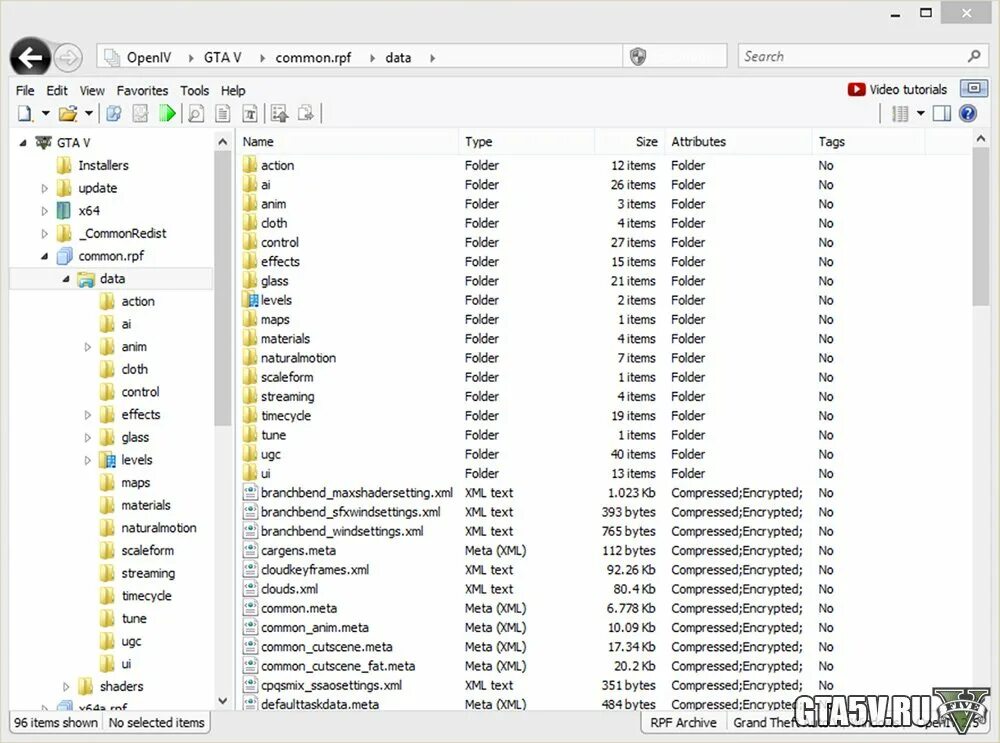Select the cargens.meta file icon
This screenshot has height=743, width=1000.
[x=250, y=550]
